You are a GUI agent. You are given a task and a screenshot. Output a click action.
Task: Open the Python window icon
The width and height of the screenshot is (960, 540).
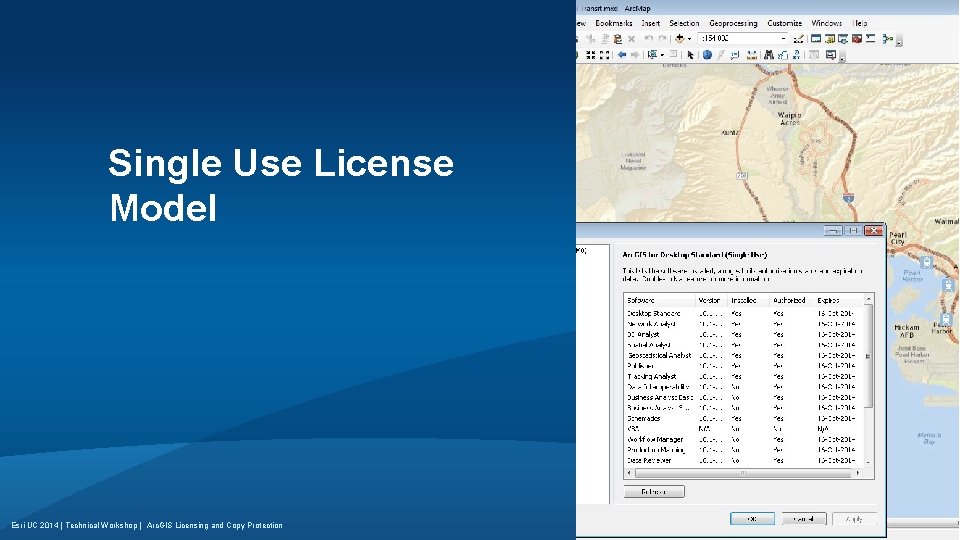870,39
